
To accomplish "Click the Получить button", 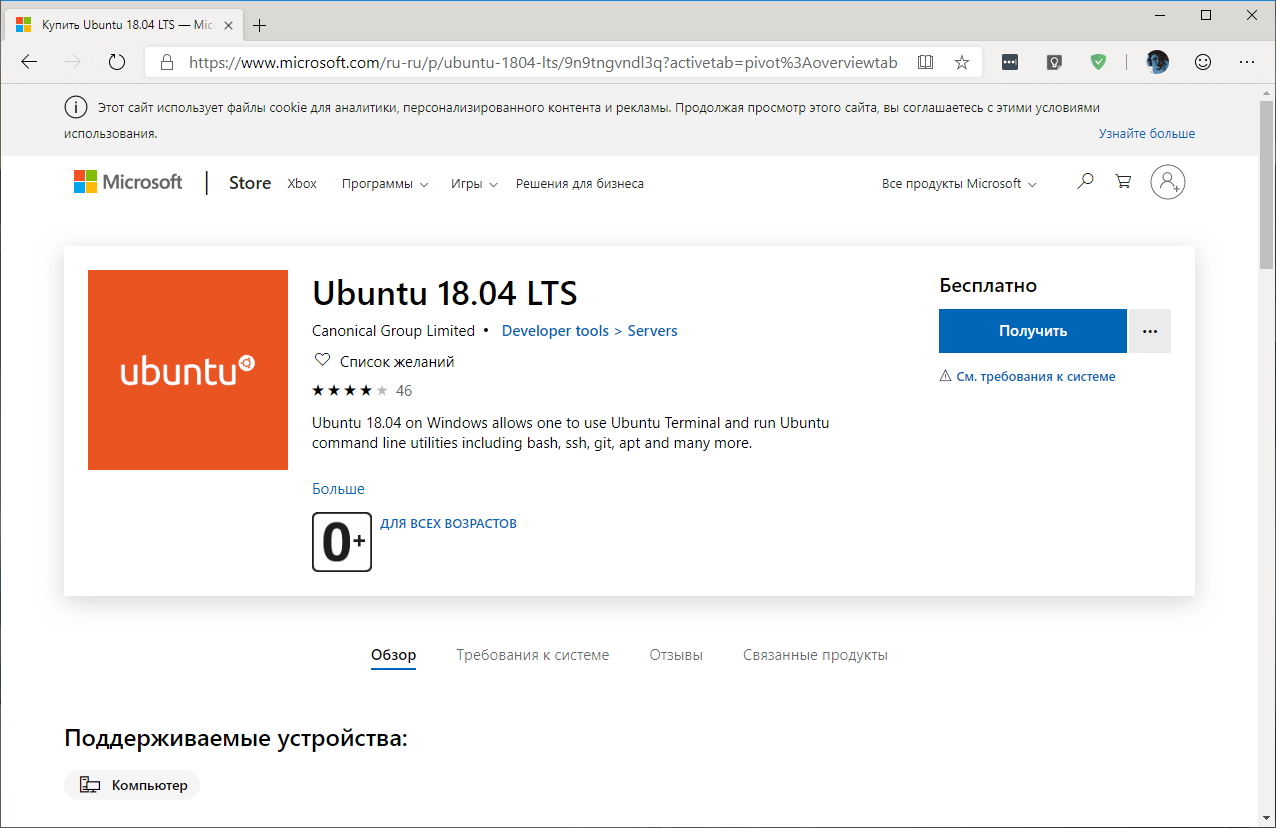I will pos(1032,330).
